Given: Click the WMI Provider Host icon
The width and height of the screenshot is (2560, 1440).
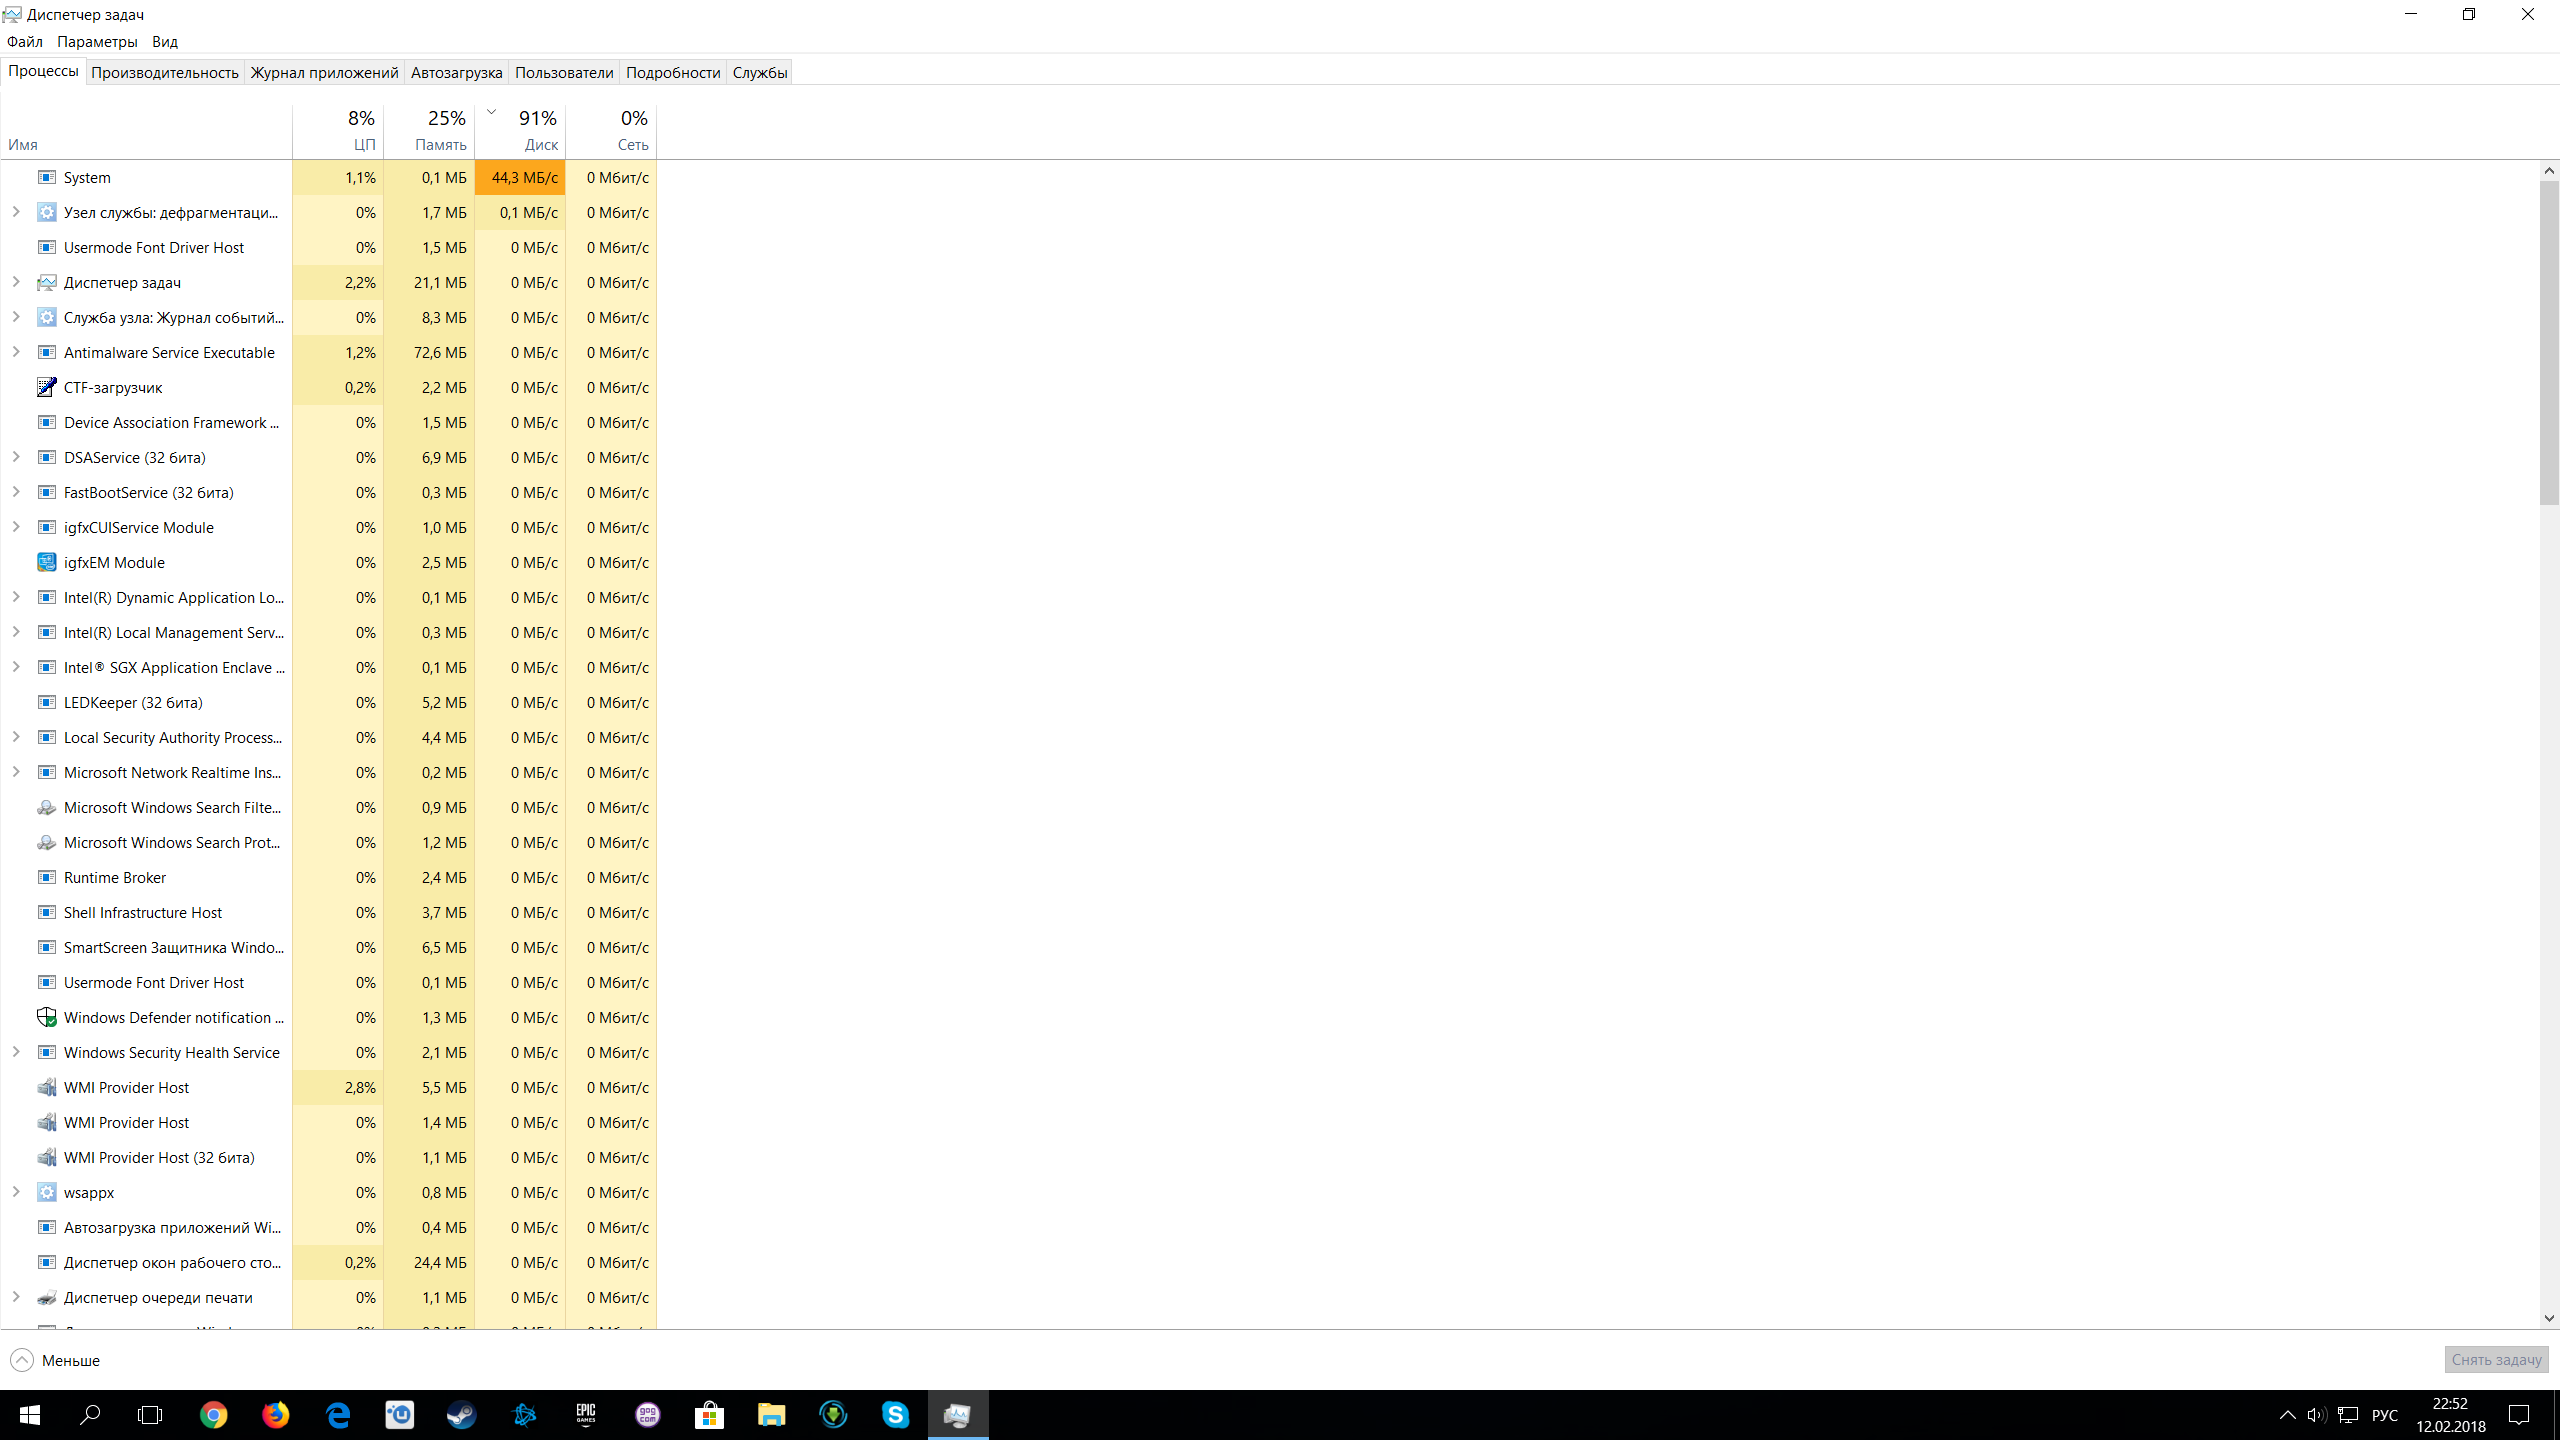Looking at the screenshot, I should tap(46, 1087).
